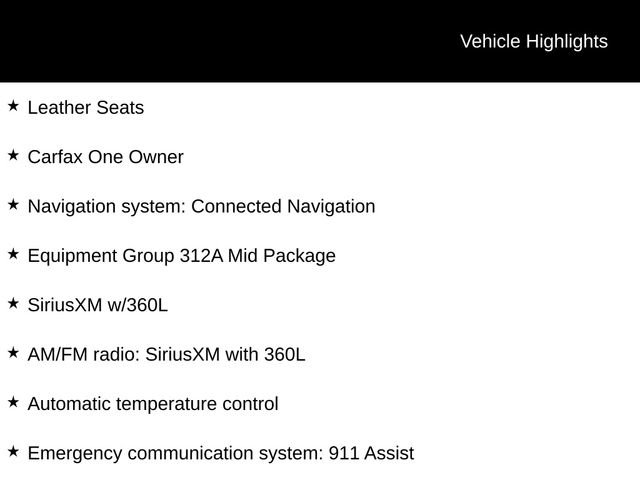Select the star next to Emergency communication system
Screen dimensions: 640x480
point(13,451)
